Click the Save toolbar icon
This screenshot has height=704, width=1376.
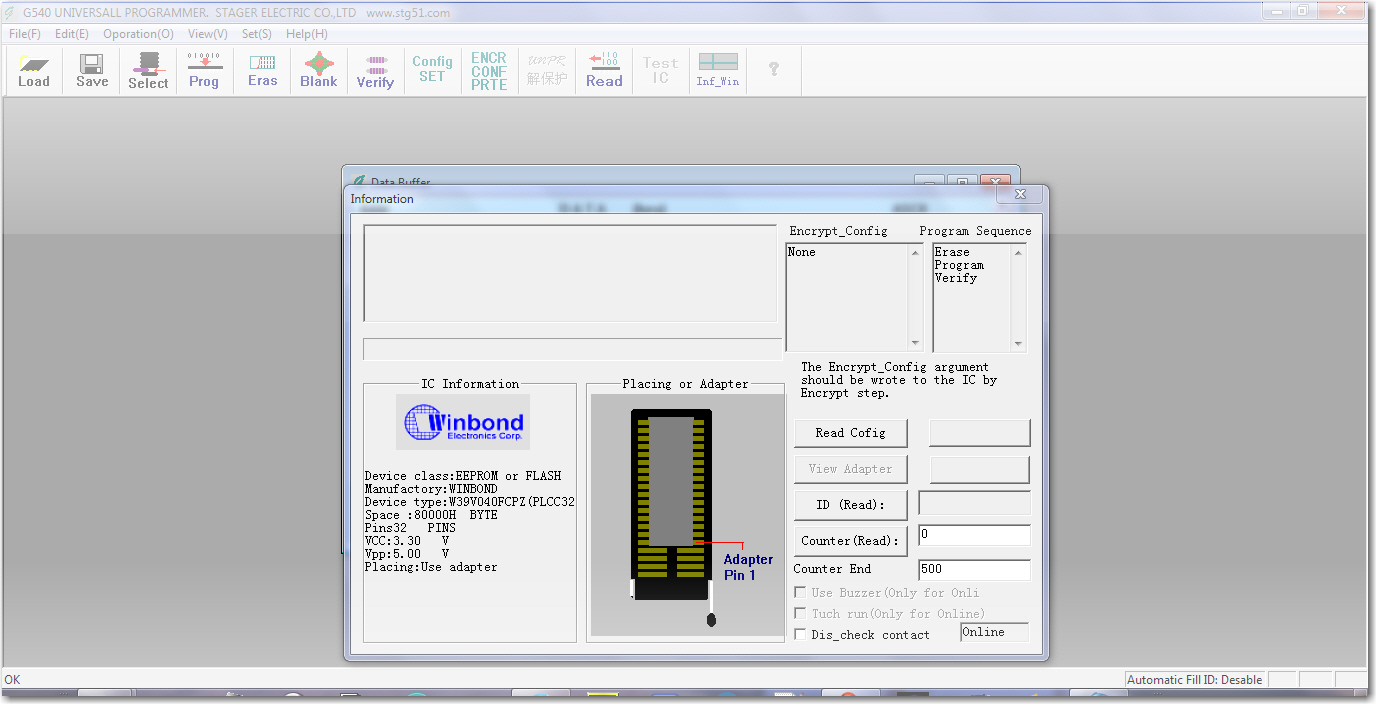point(92,71)
